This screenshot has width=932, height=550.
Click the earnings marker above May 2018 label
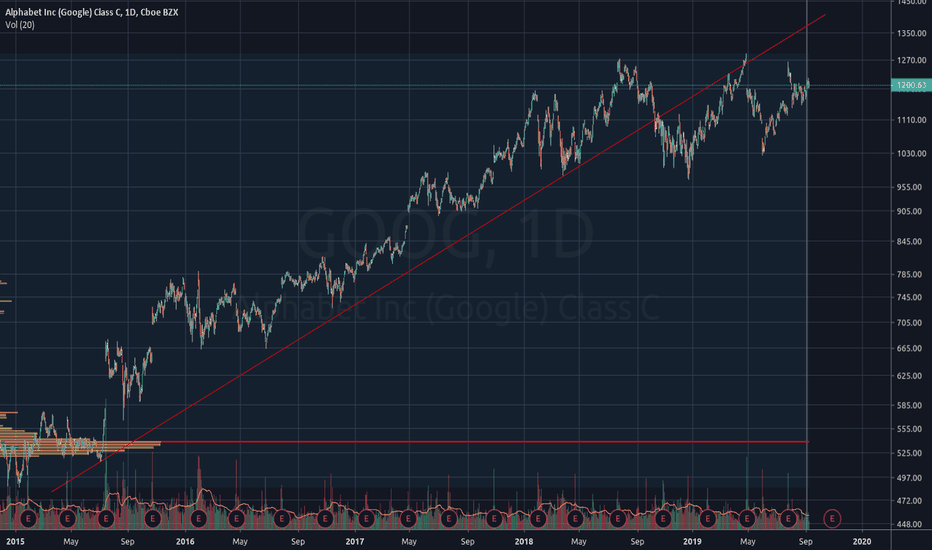[x=575, y=519]
